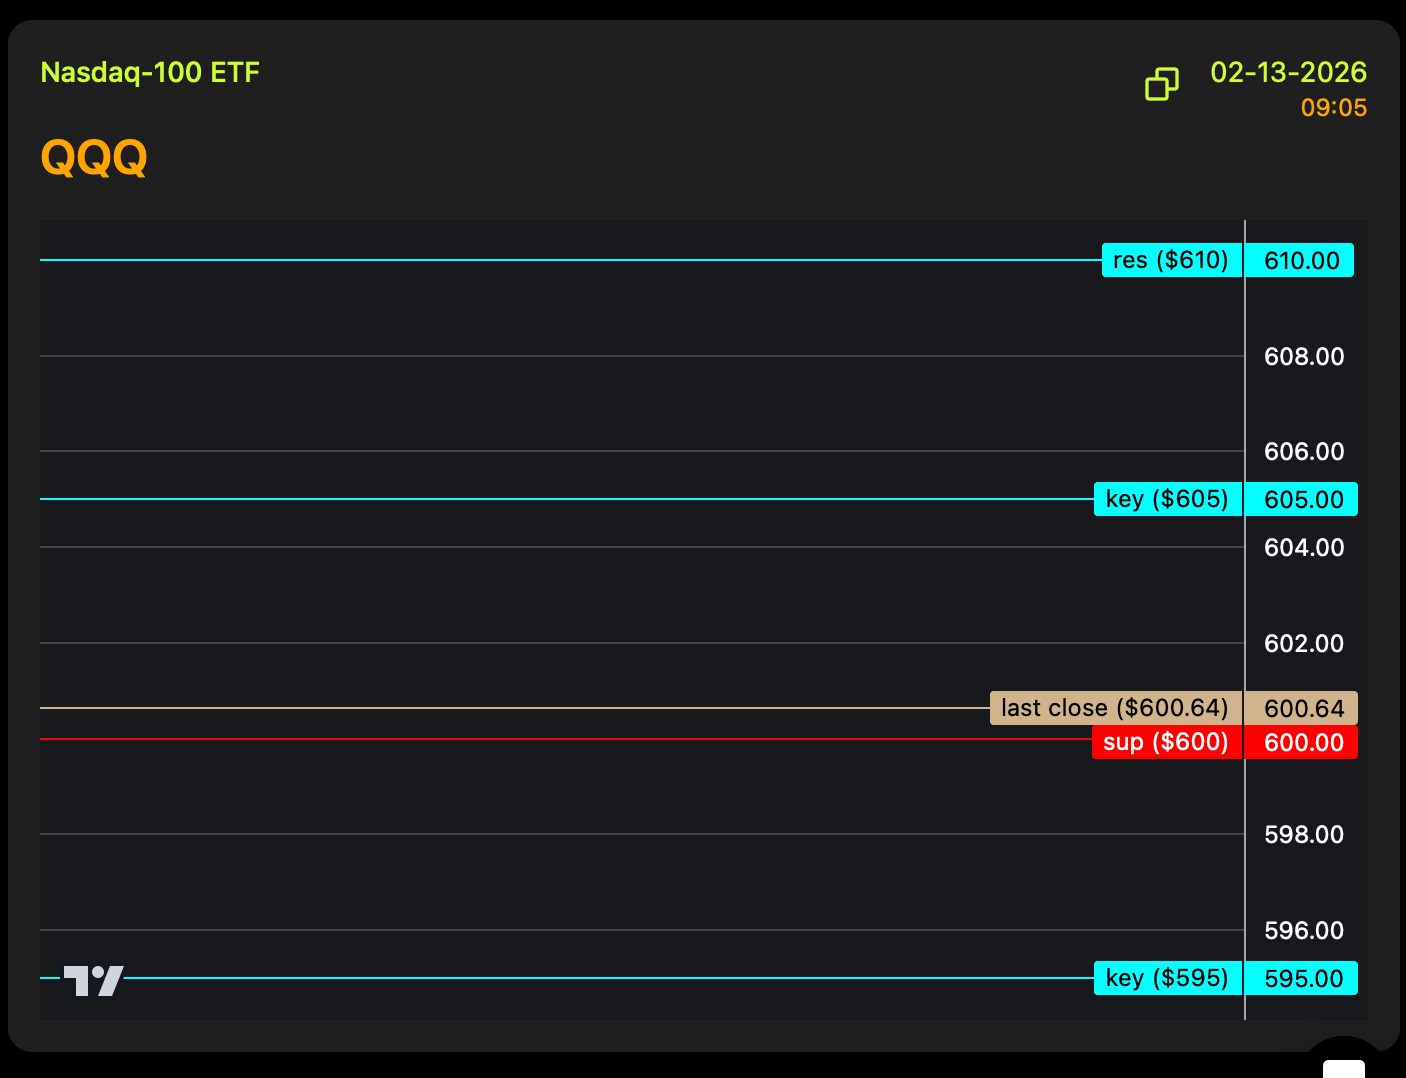Open the TradingView logo on the chart
Viewport: 1406px width, 1078px height.
93,980
